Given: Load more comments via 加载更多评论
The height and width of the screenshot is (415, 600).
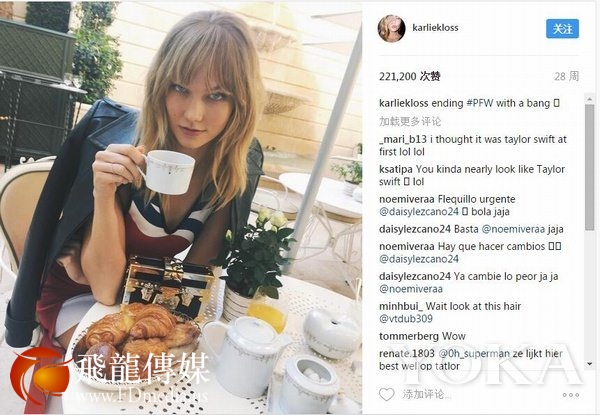Looking at the screenshot, I should tap(410, 122).
